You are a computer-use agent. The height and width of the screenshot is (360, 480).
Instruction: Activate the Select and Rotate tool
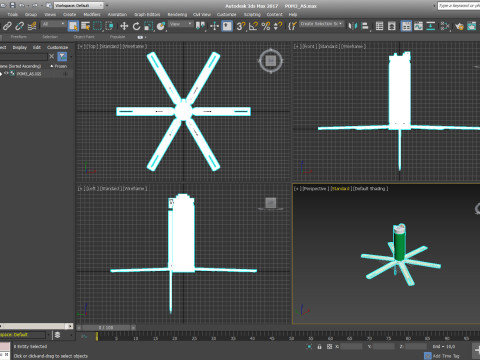point(136,26)
